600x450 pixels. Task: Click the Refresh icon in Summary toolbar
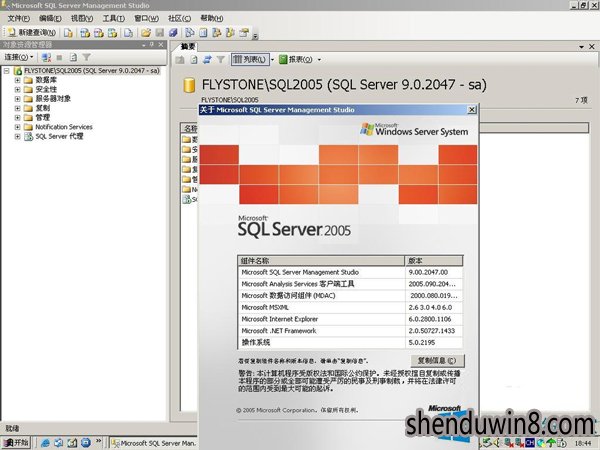194,60
